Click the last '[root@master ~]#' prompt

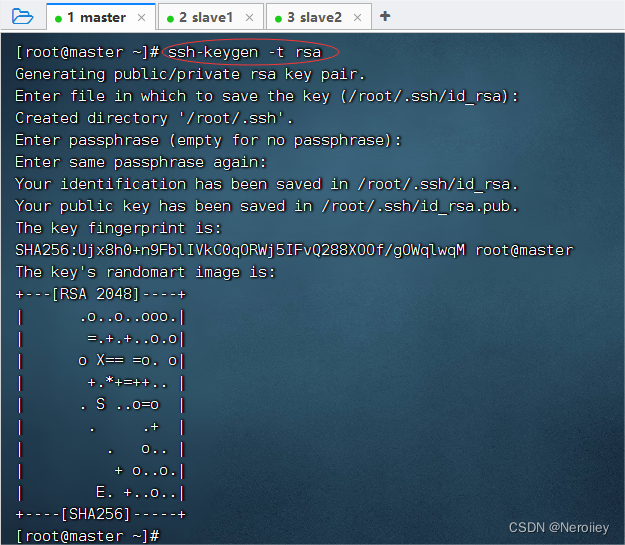pyautogui.click(x=87, y=535)
